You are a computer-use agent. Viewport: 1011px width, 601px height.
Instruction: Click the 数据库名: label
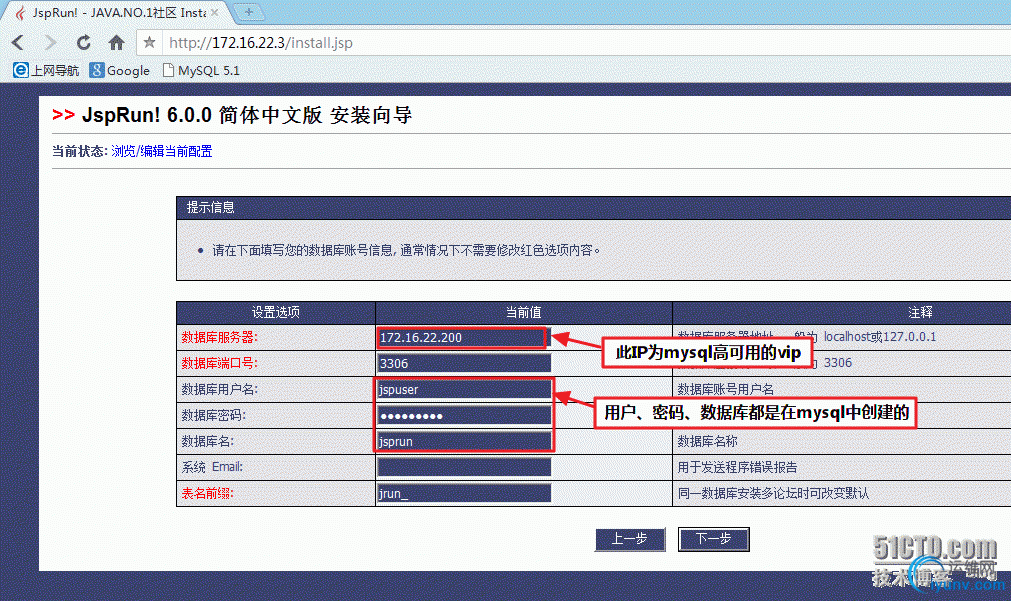pyautogui.click(x=208, y=441)
